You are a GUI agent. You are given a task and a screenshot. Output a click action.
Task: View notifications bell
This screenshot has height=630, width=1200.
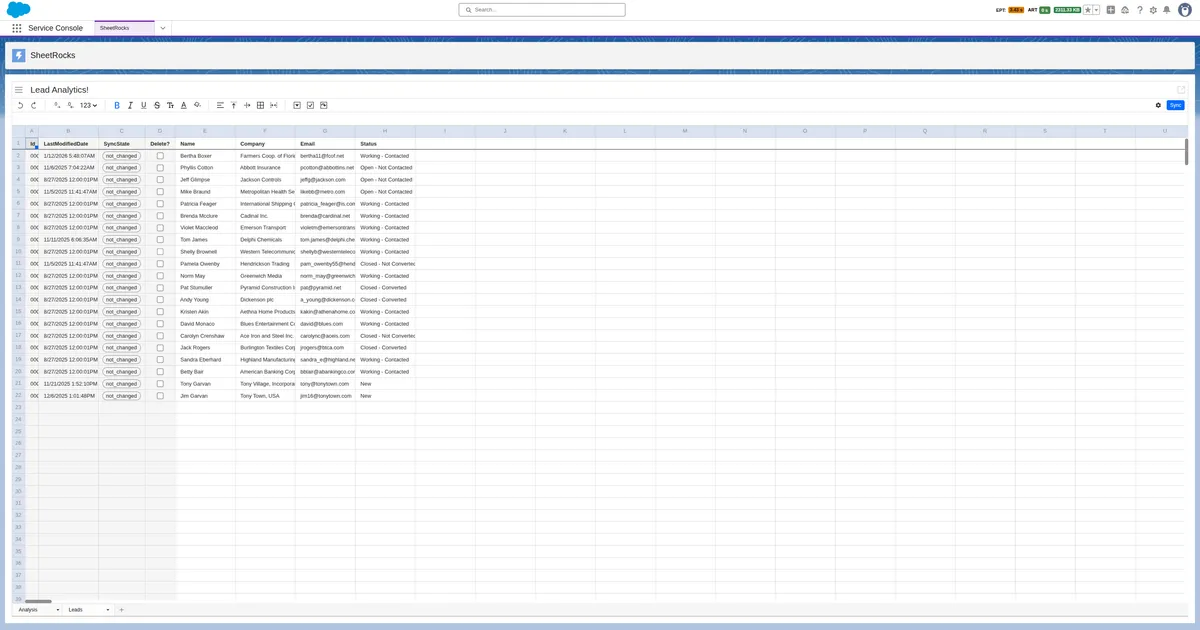[x=1166, y=10]
